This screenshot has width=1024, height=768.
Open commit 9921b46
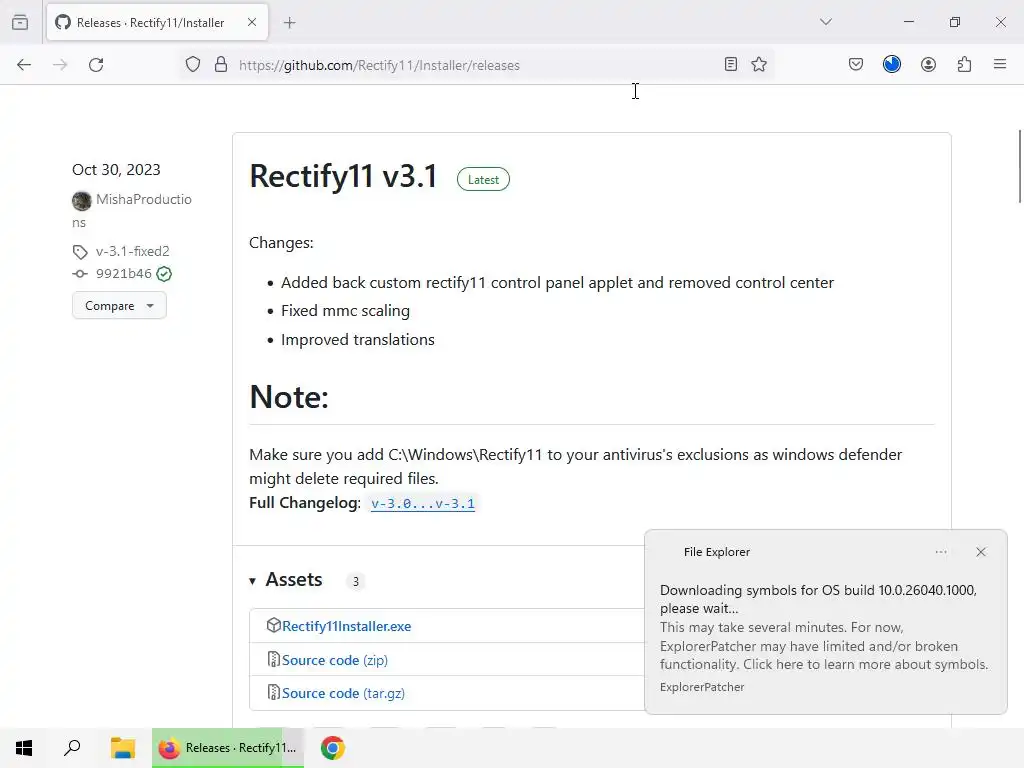click(123, 274)
